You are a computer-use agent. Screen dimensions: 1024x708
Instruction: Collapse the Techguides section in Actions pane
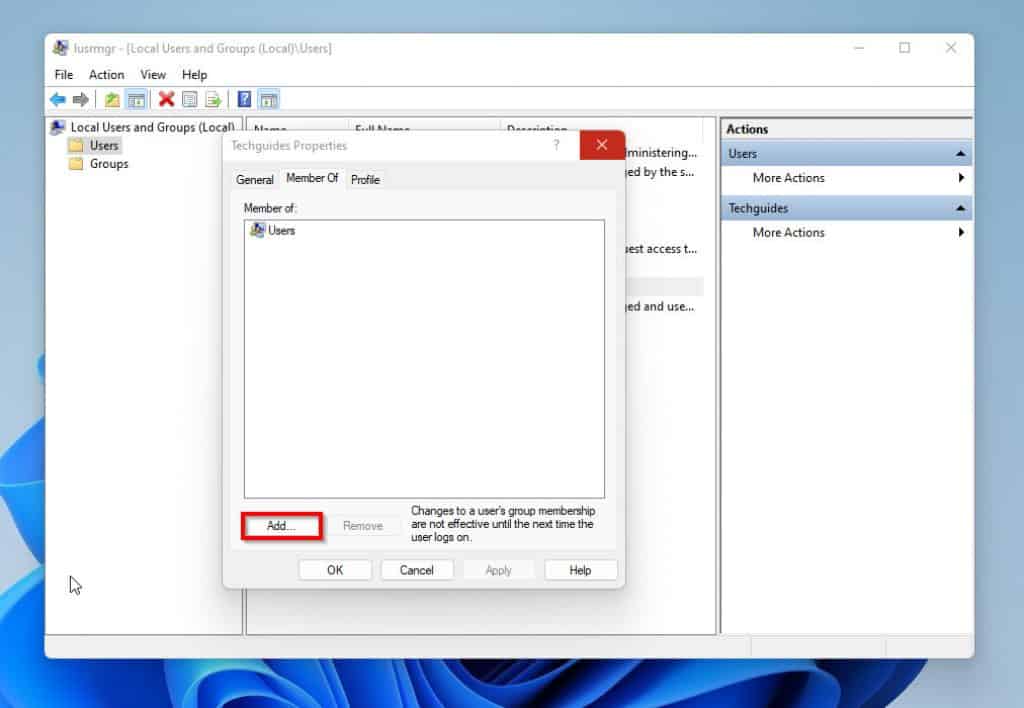pos(959,208)
